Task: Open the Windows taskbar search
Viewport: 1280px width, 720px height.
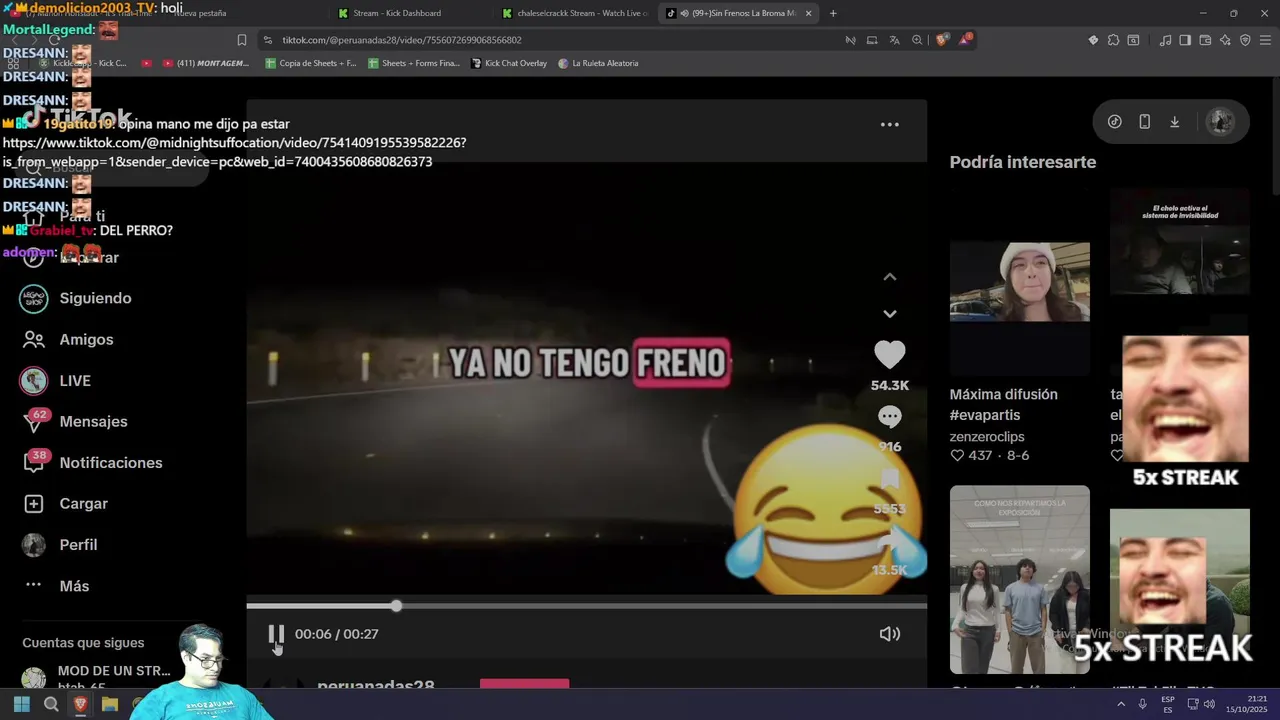Action: [x=51, y=704]
